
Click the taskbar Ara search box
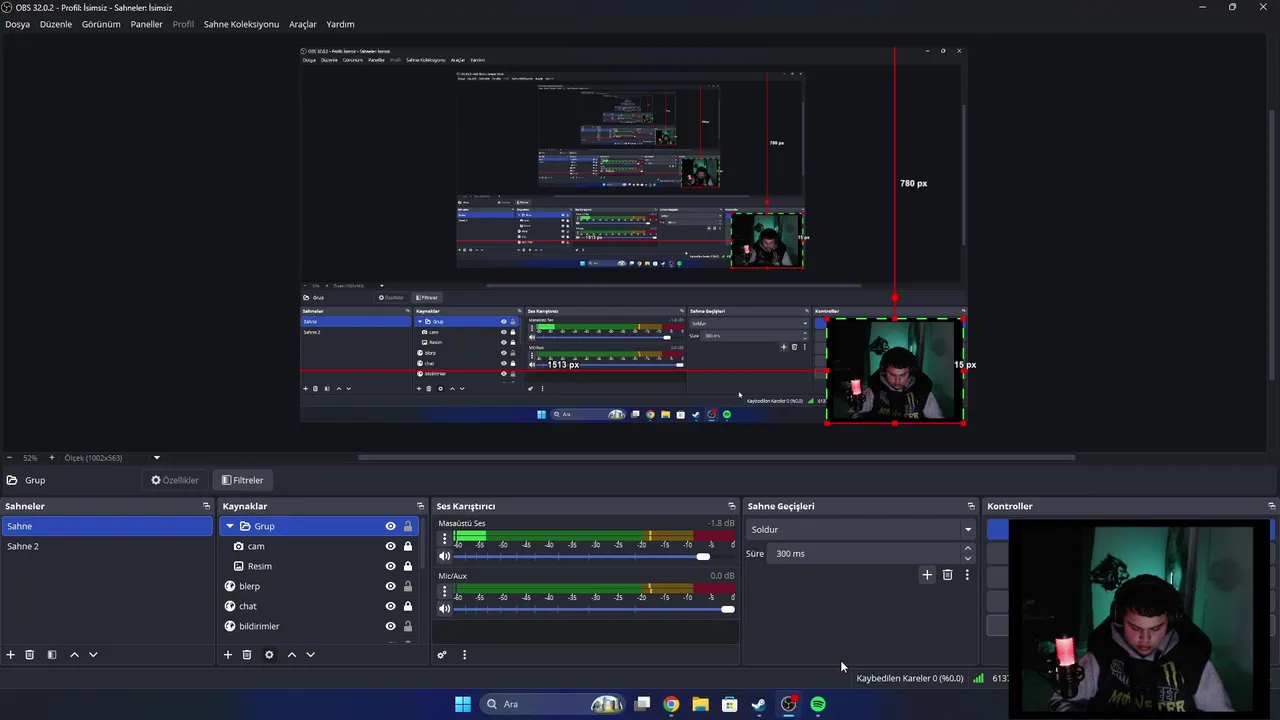coord(552,704)
